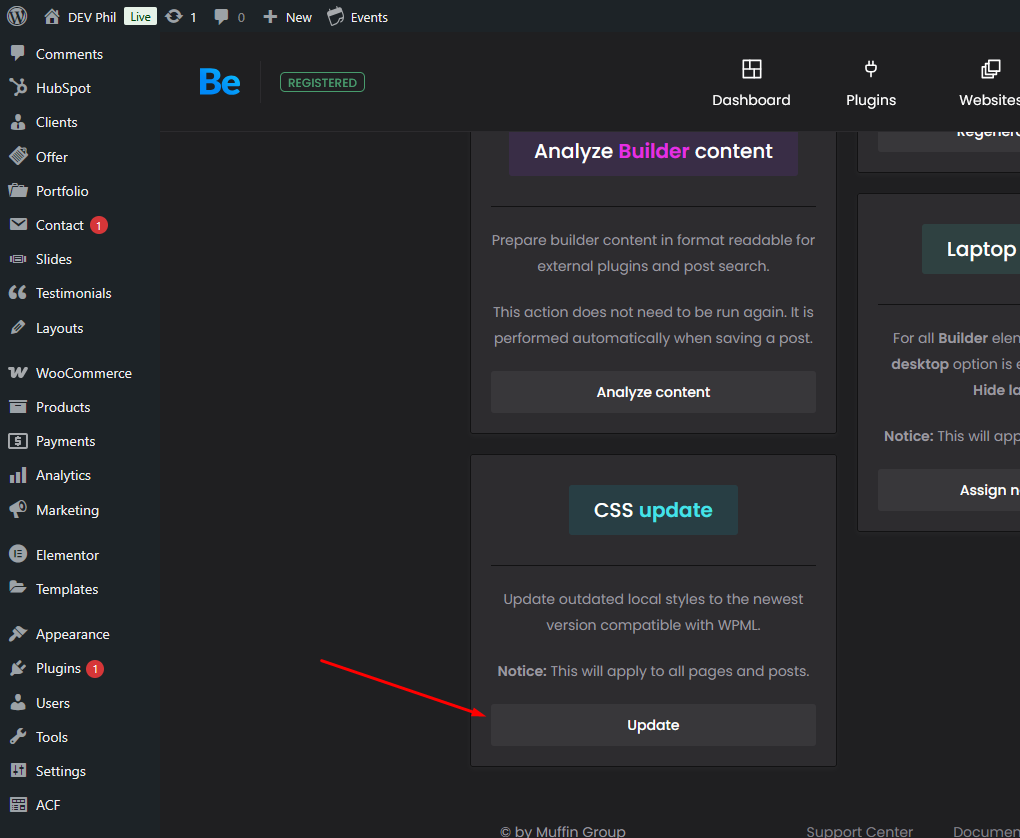Click the CSS Update button
The image size is (1020, 838).
[x=653, y=725]
